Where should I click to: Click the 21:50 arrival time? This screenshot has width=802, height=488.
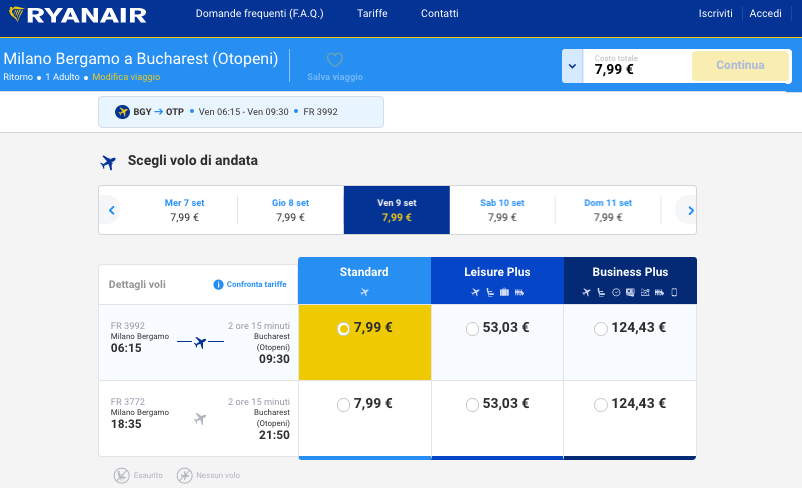click(274, 435)
